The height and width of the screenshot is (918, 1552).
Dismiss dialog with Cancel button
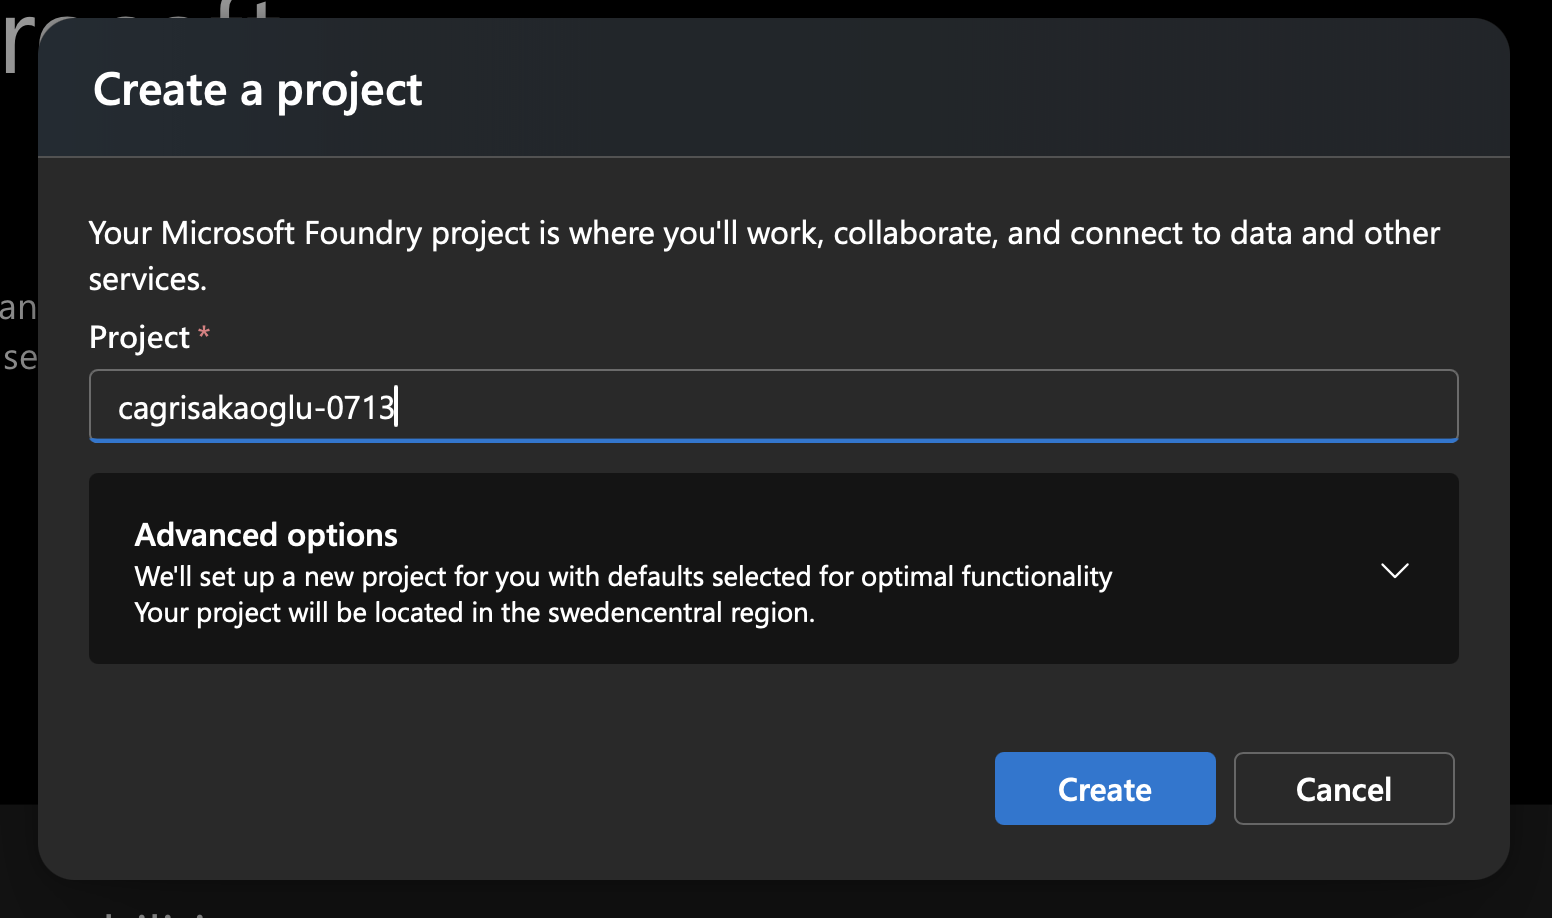[x=1343, y=789]
